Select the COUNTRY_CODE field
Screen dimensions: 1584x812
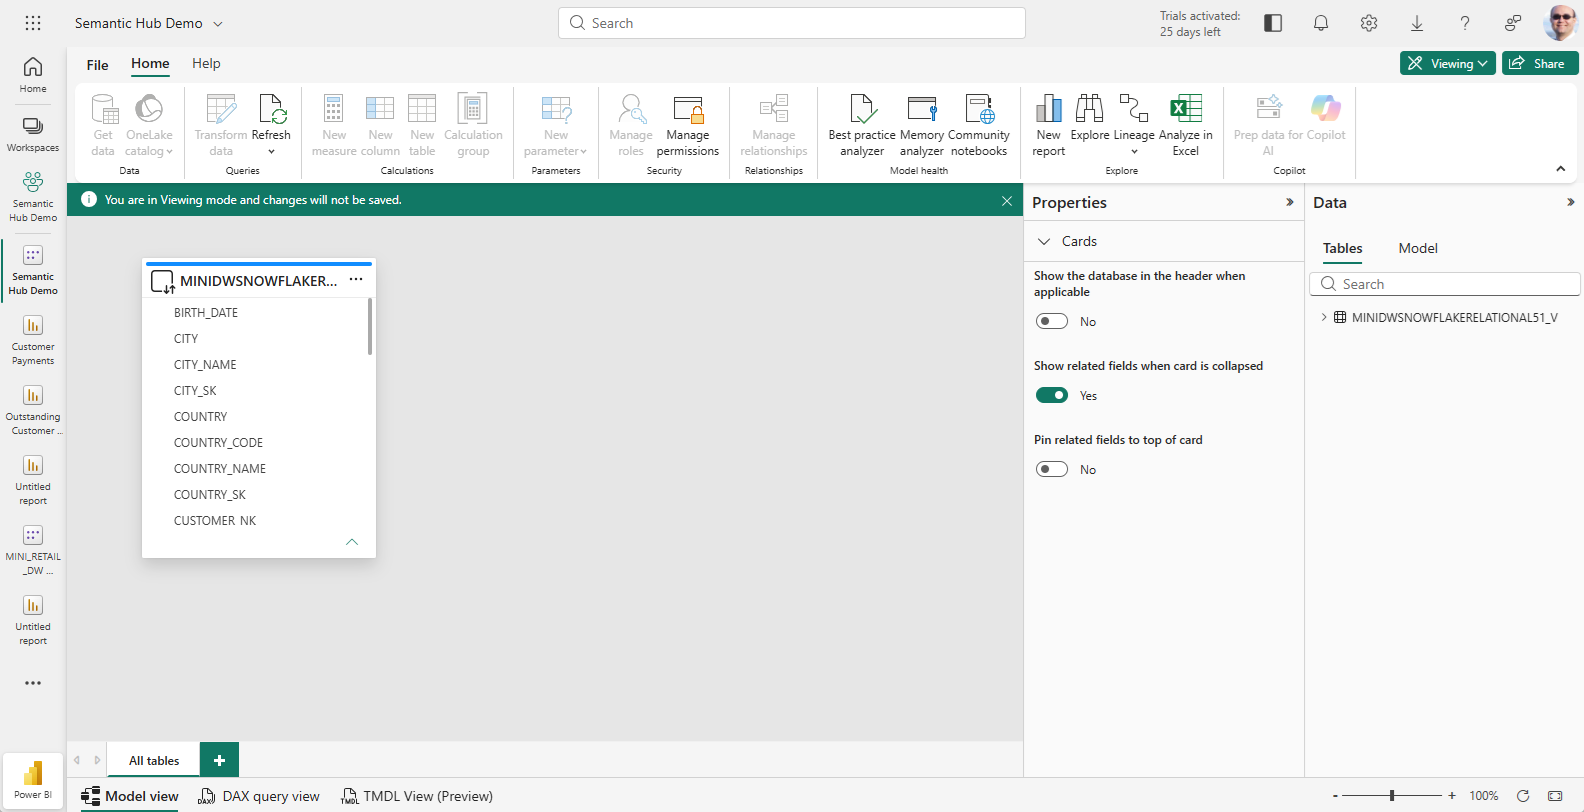click(x=218, y=443)
